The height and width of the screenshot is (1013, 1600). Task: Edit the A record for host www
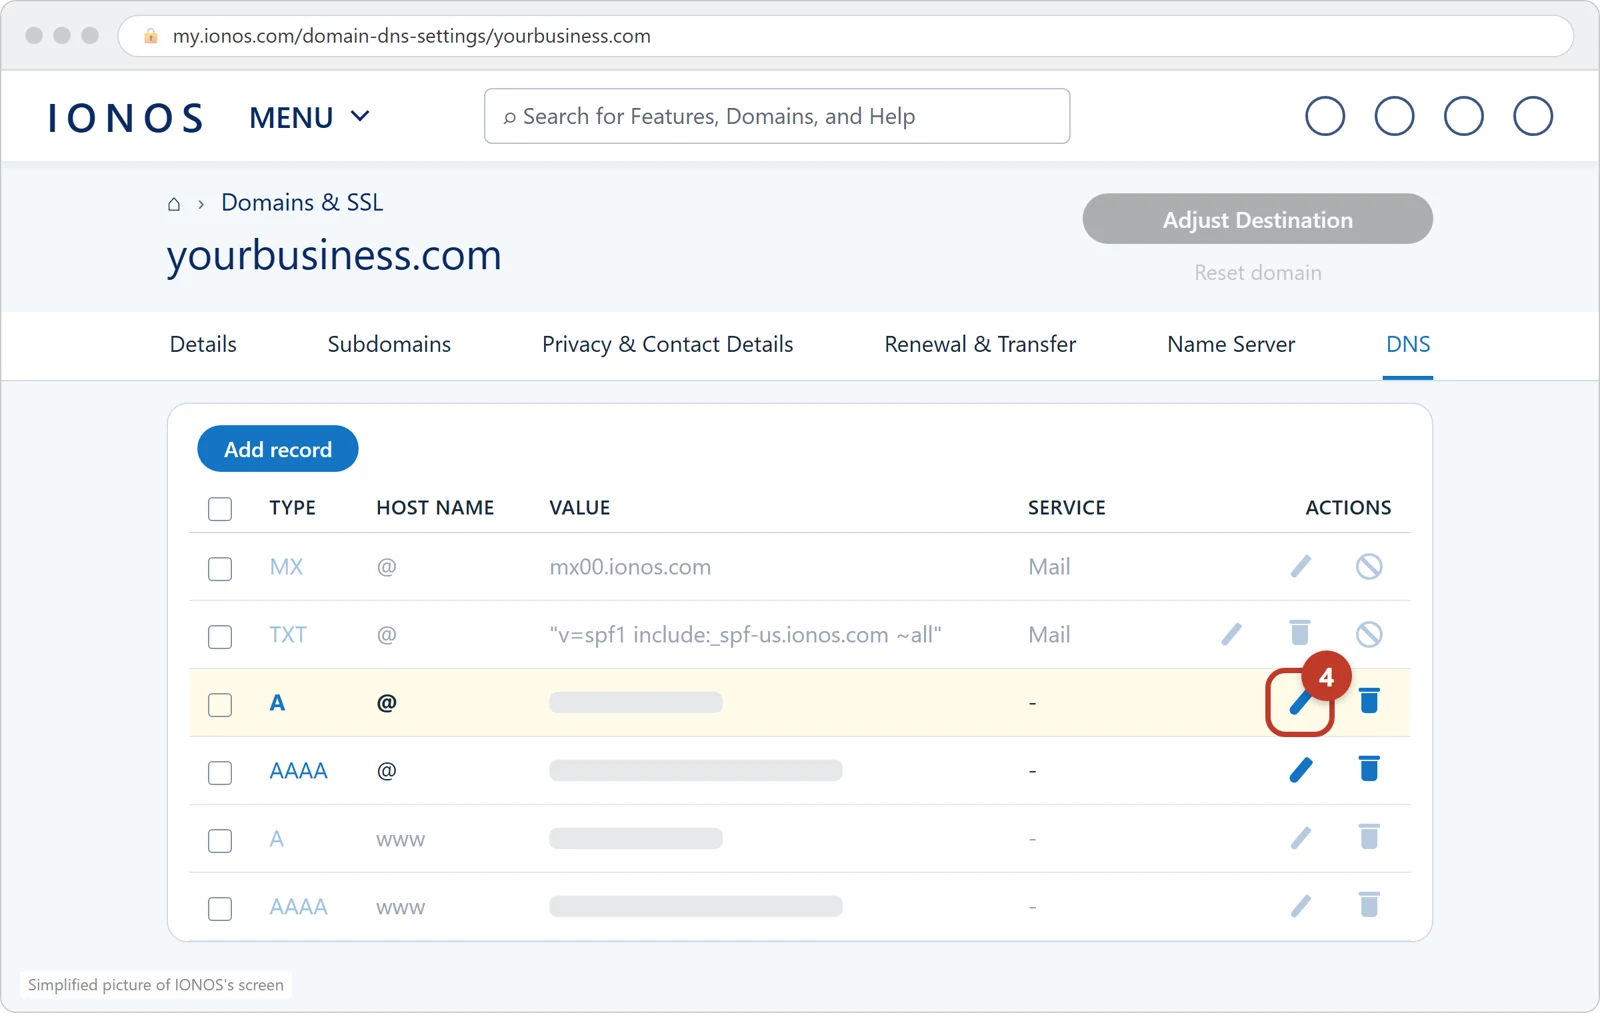(x=1300, y=838)
